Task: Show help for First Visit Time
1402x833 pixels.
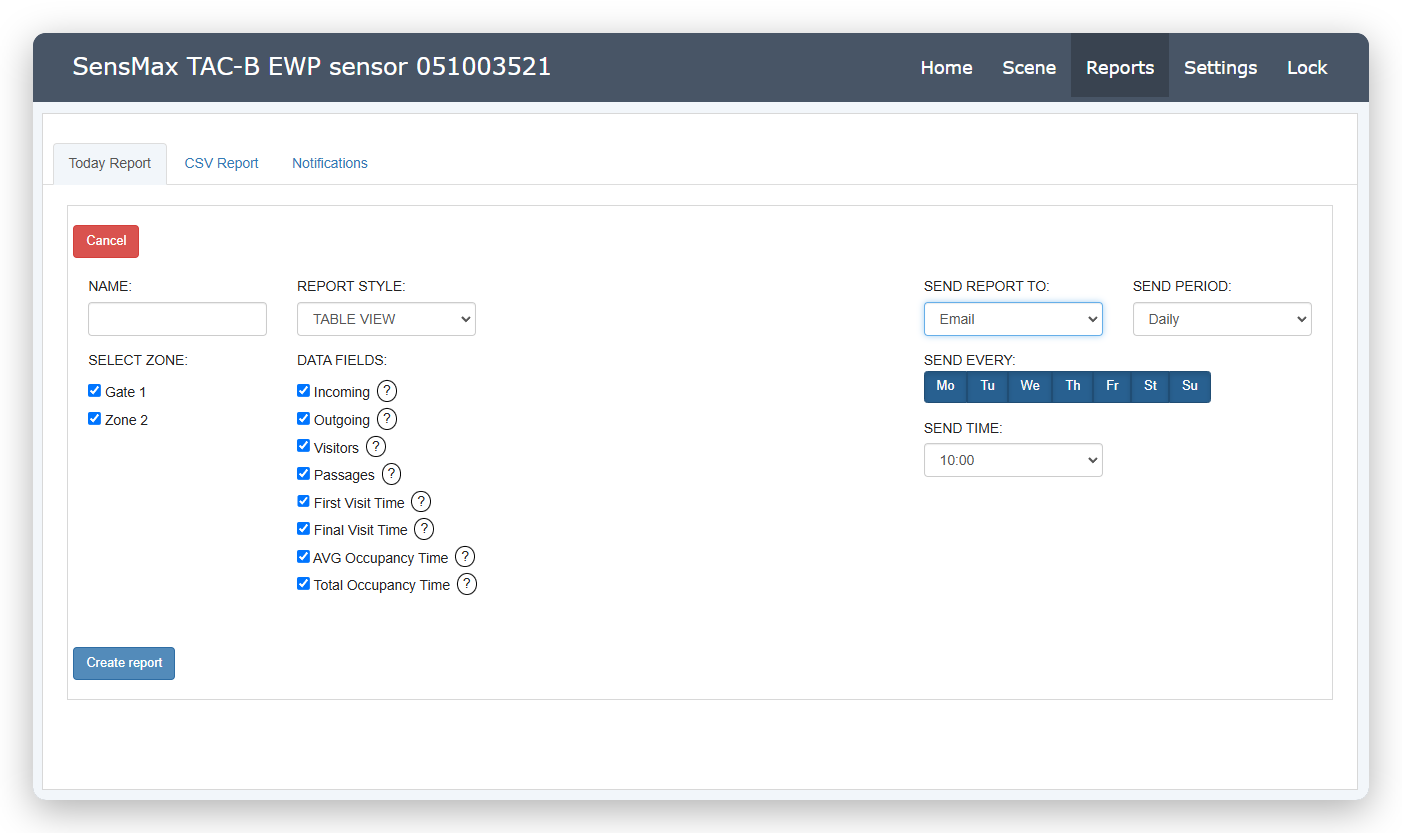Action: [x=421, y=502]
